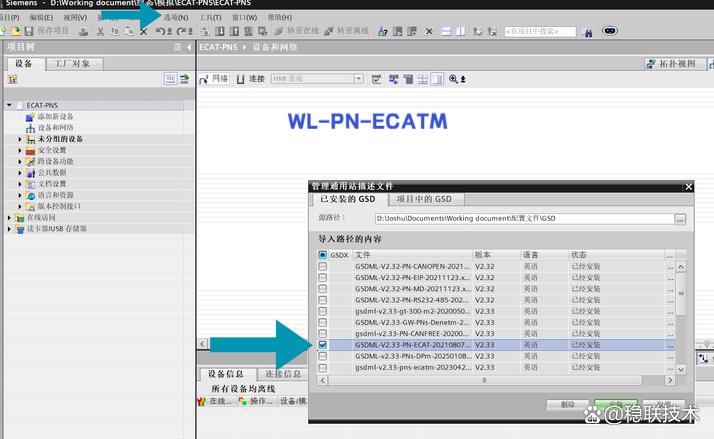
Task: Click 添加新设备 in project tree
Action: (x=56, y=117)
